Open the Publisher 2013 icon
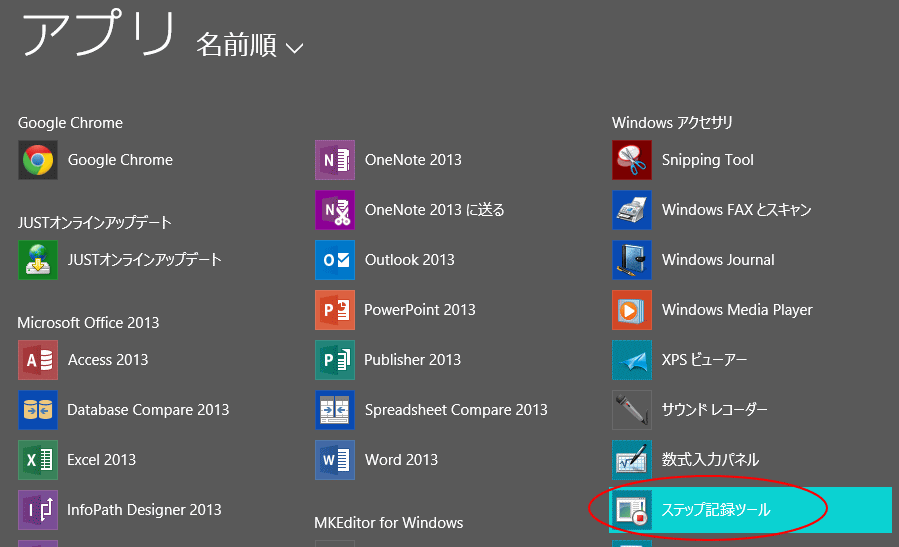Viewport: 899px width, 547px height. click(x=335, y=360)
